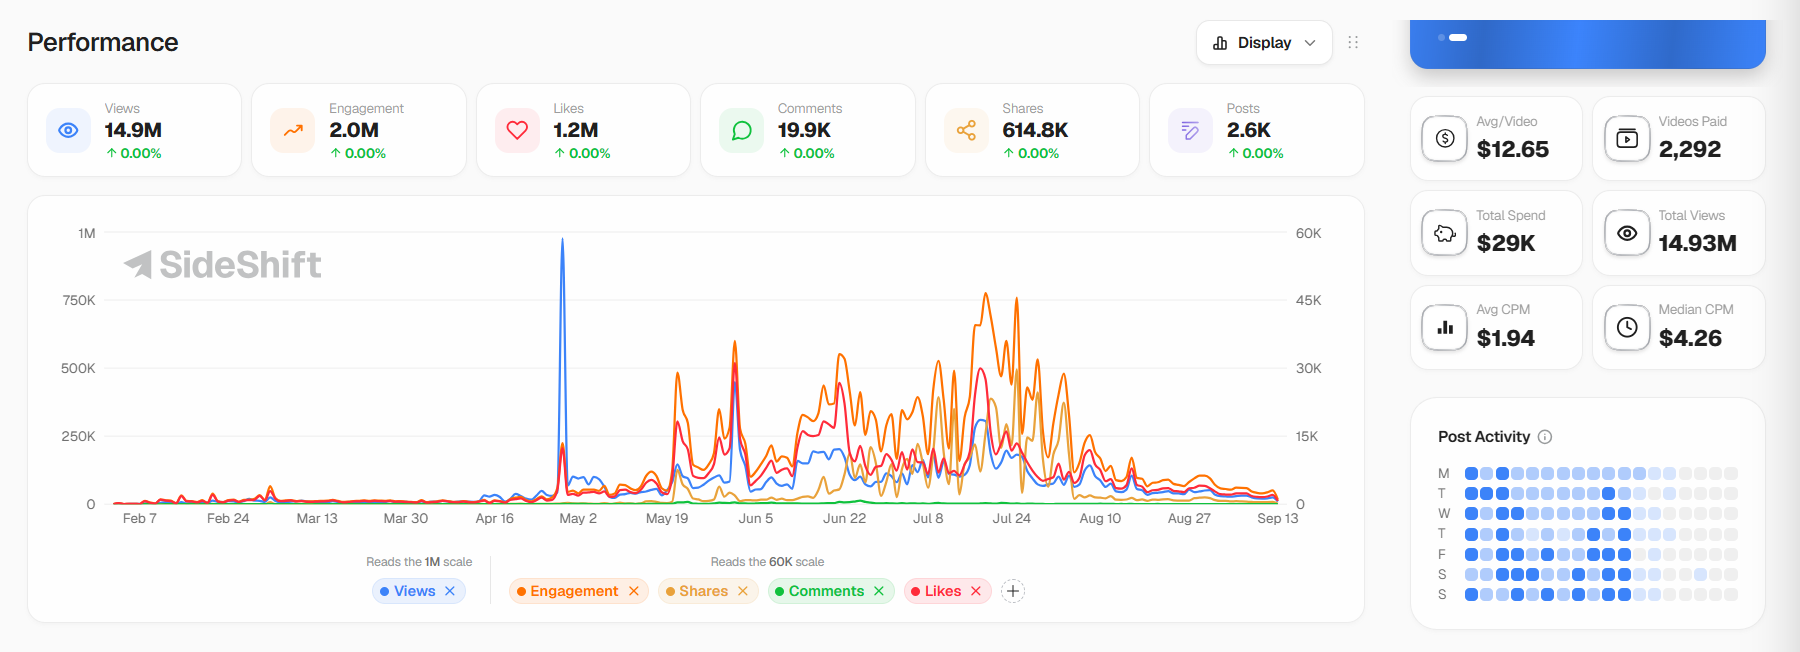Click the first Wednesday cell in Post Activity
The height and width of the screenshot is (652, 1800).
[x=1471, y=514]
